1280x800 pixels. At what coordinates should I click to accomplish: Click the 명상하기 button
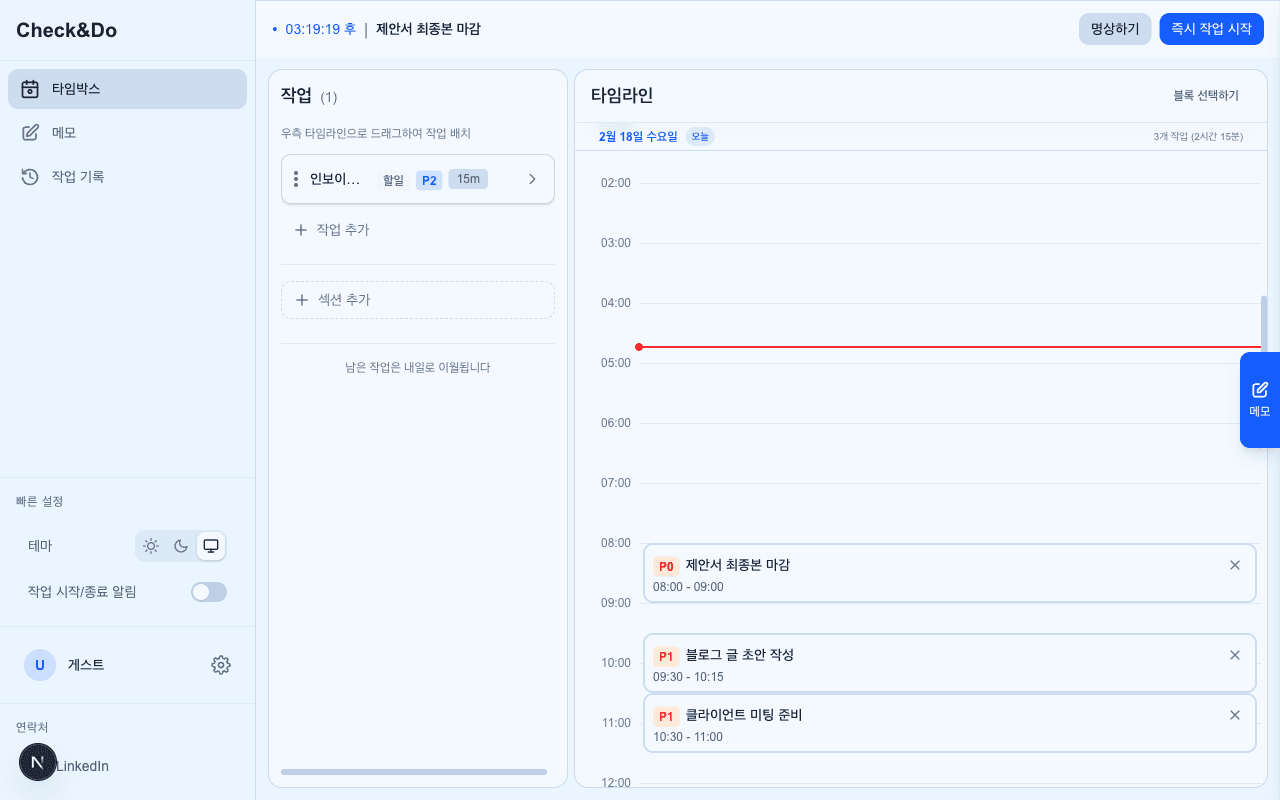pos(1115,29)
